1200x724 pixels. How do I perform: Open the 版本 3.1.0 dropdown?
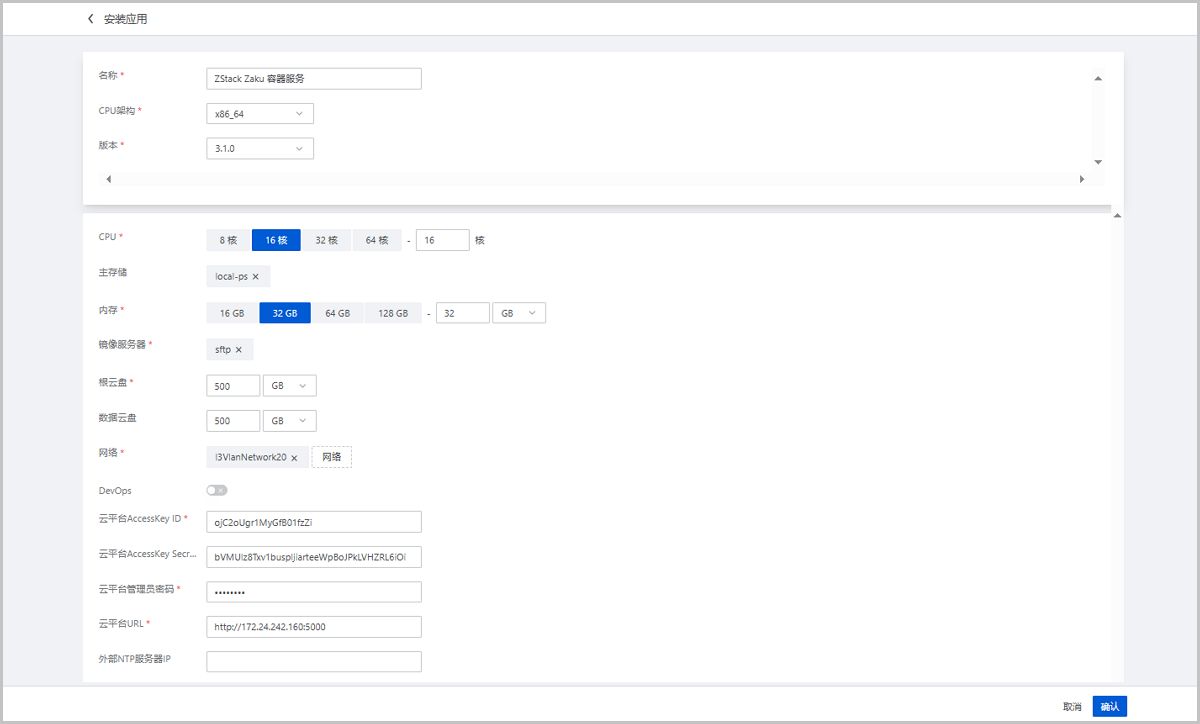tap(259, 149)
